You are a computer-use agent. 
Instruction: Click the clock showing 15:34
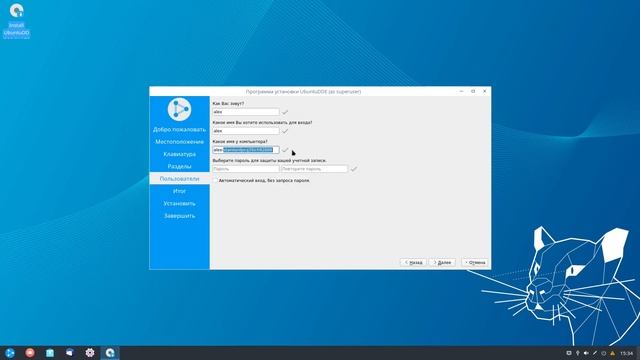coord(627,353)
